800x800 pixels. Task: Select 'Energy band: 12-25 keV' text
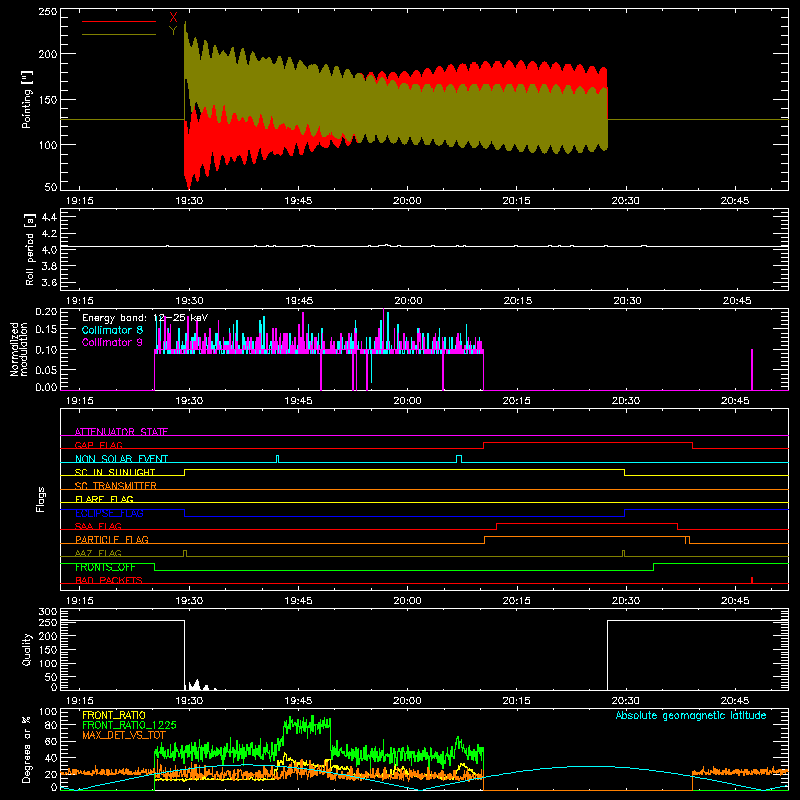point(145,318)
